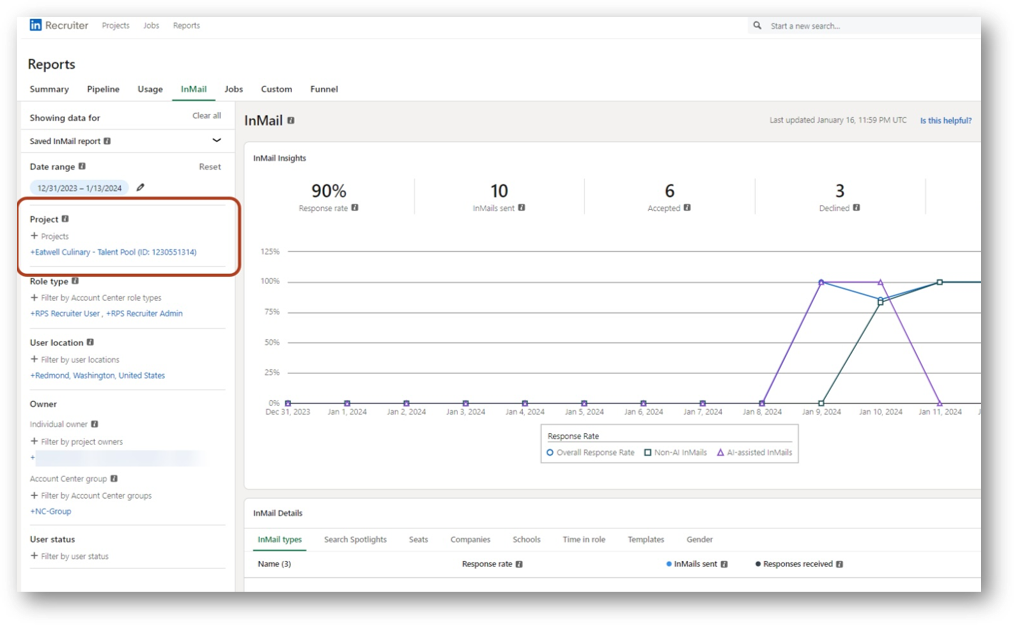The height and width of the screenshot is (625, 1014).
Task: Toggle Non-AI InMails legend series
Action: tap(676, 452)
